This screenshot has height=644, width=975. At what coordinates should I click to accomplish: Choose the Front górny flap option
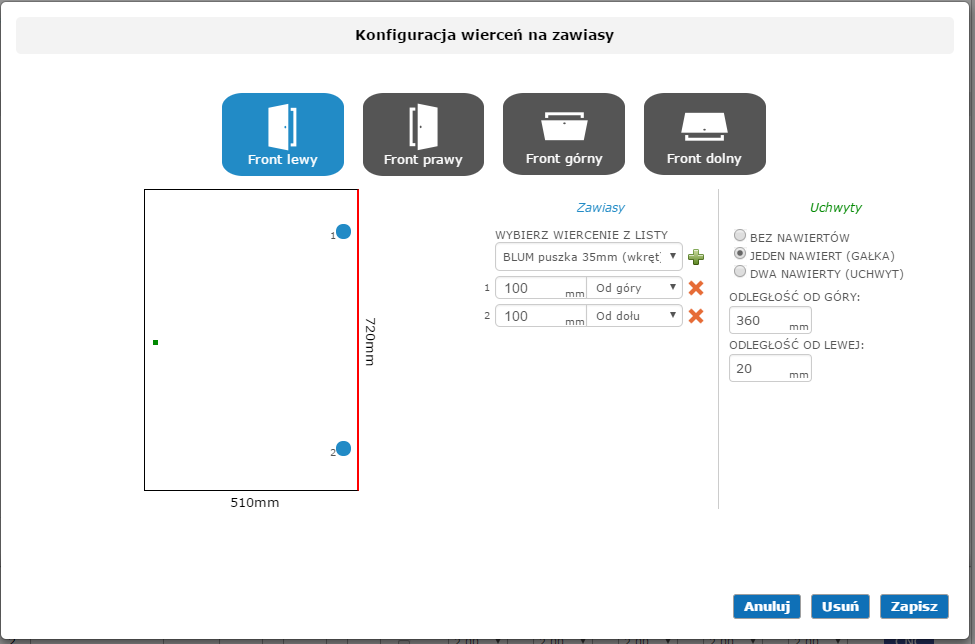pos(564,134)
